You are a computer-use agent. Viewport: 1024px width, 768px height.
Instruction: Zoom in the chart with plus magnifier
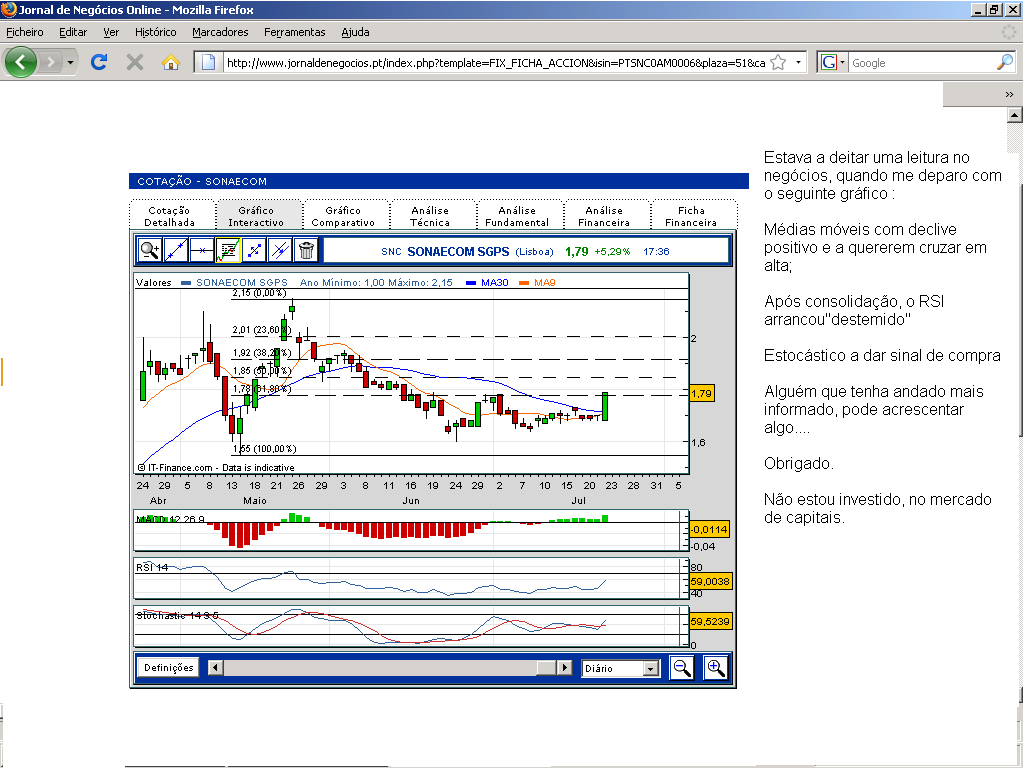pos(716,668)
